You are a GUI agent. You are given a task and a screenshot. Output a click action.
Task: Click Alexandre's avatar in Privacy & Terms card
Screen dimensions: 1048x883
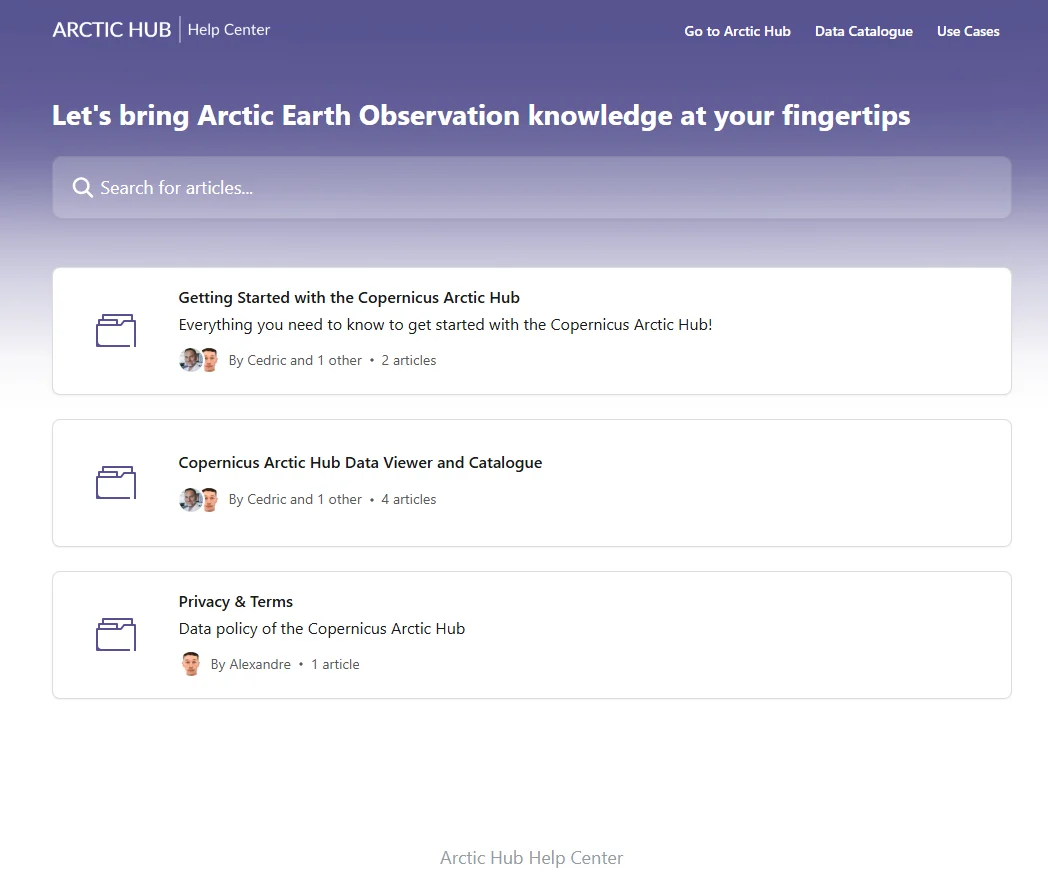click(x=191, y=664)
